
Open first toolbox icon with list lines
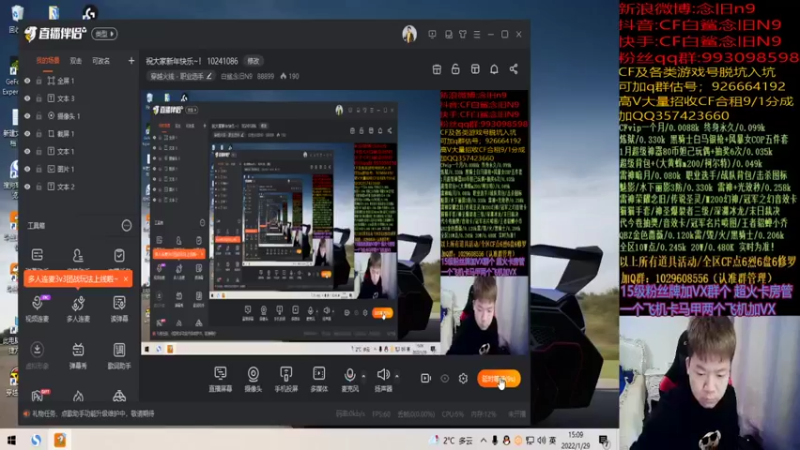tap(37, 255)
